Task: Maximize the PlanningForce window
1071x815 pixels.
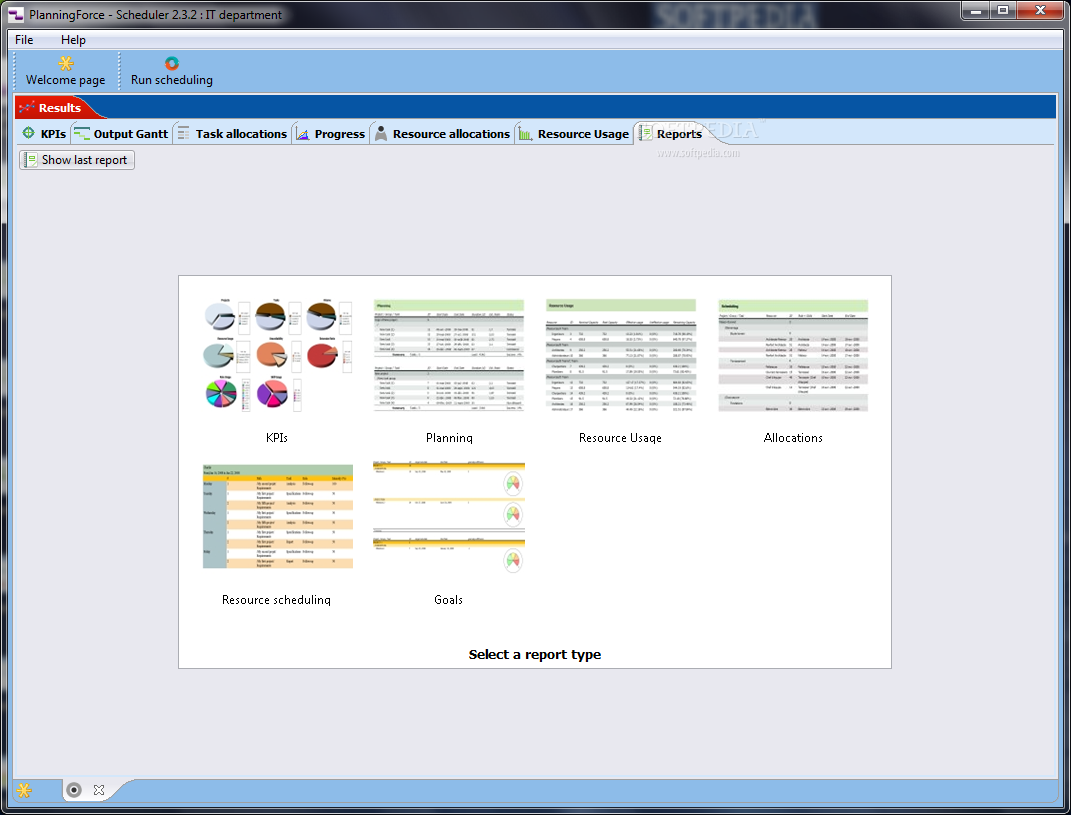Action: point(1003,10)
